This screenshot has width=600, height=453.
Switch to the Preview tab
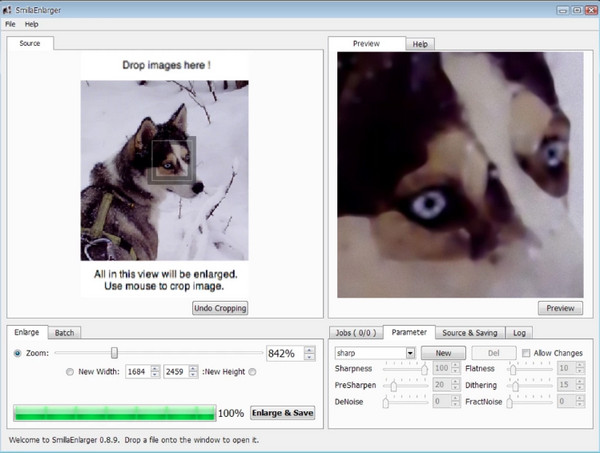[x=366, y=44]
